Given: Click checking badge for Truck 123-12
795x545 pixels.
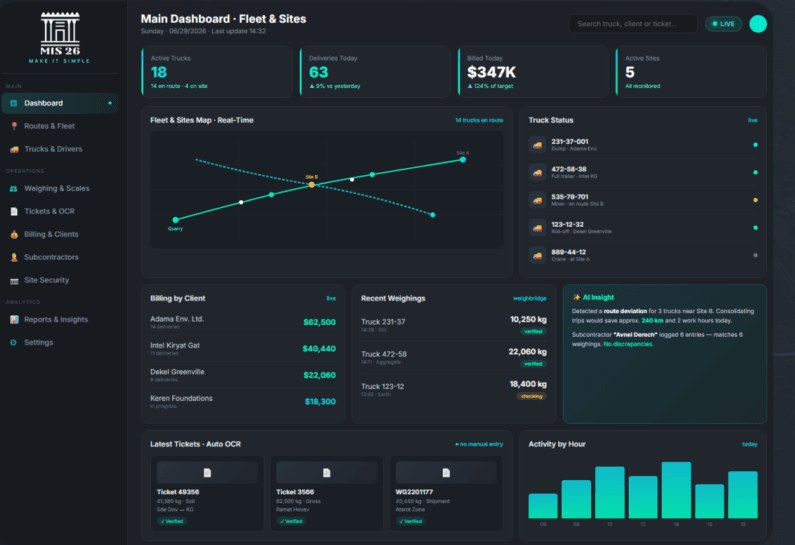Looking at the screenshot, I should [531, 396].
